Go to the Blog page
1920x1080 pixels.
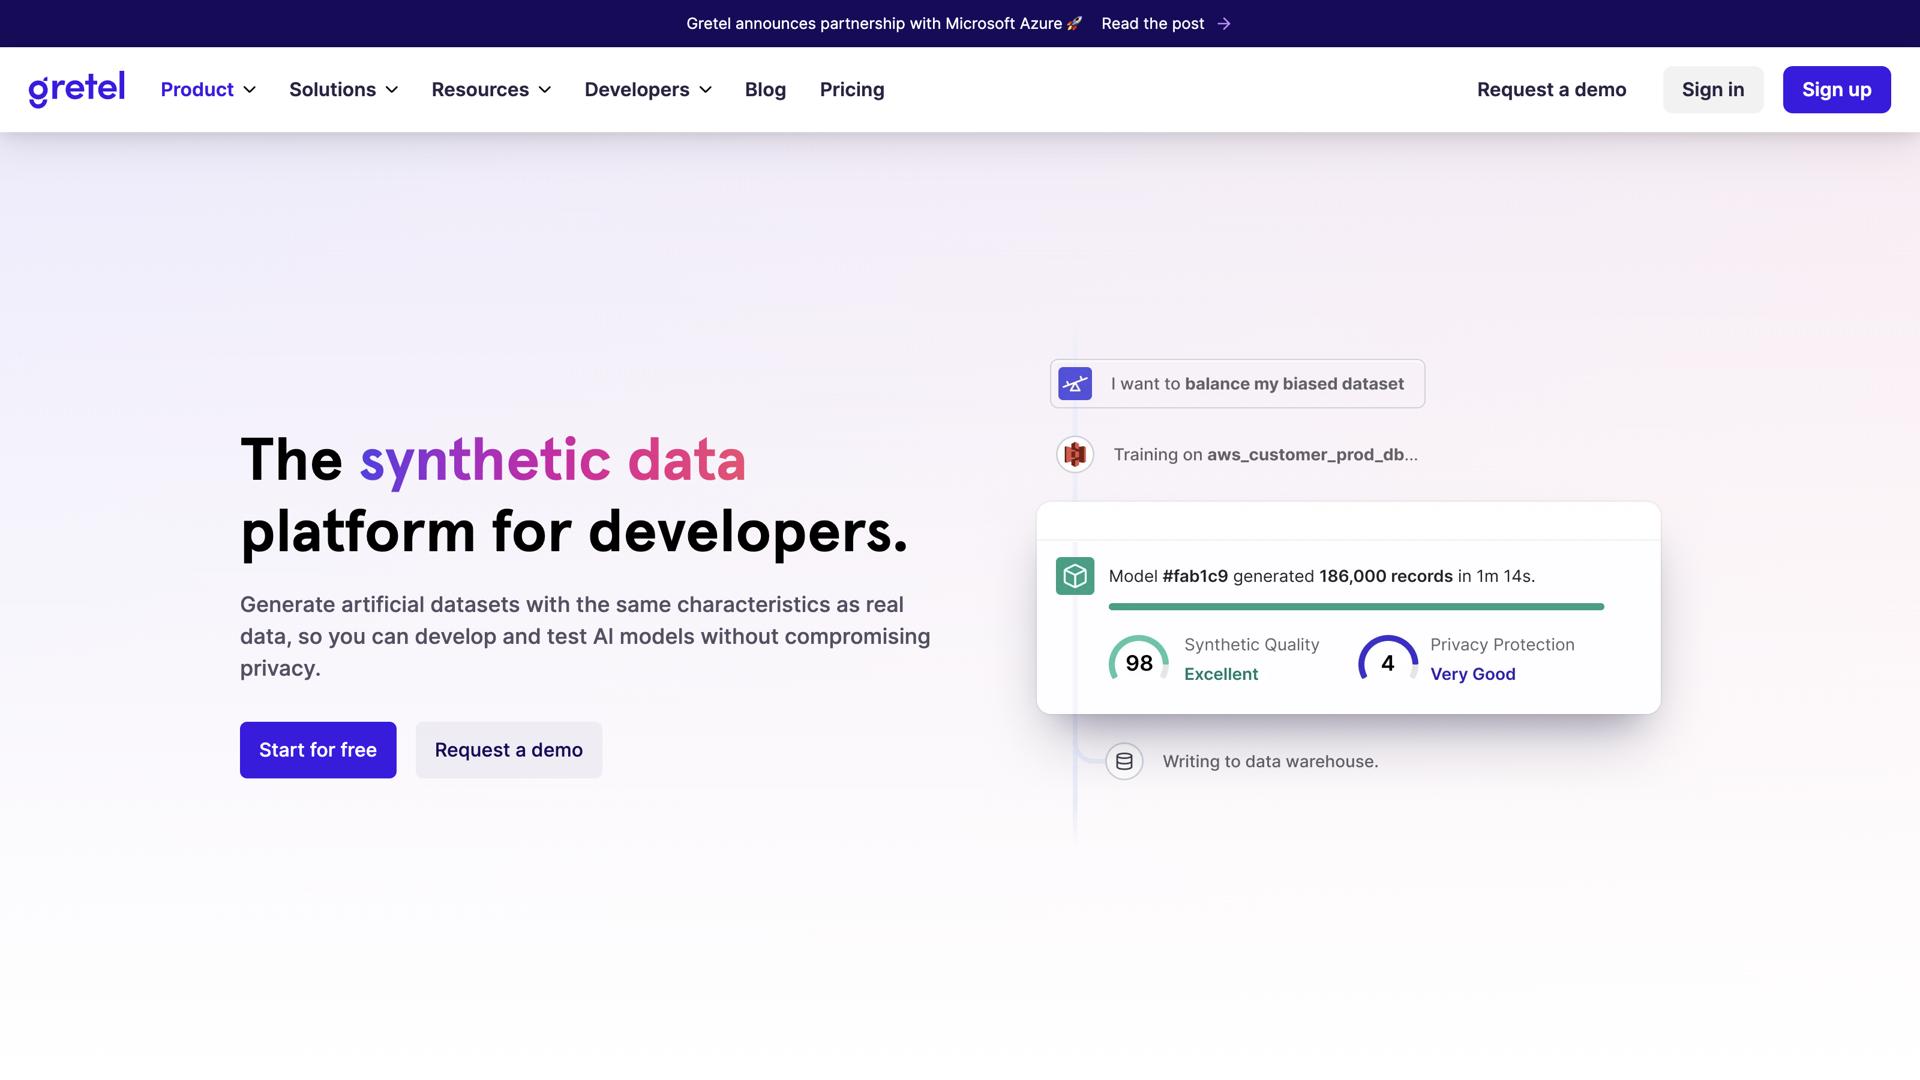(x=765, y=90)
